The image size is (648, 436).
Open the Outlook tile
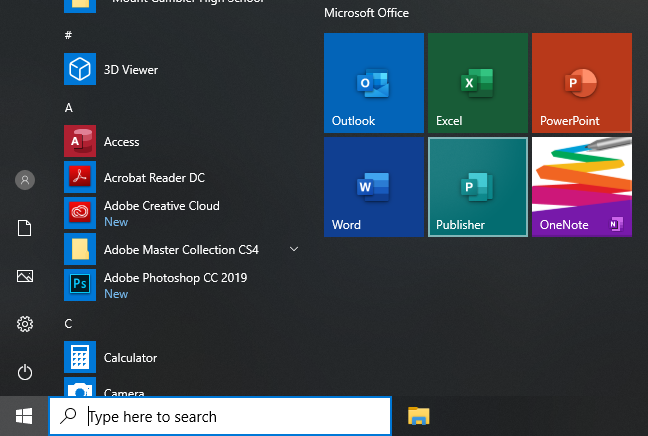[x=374, y=83]
